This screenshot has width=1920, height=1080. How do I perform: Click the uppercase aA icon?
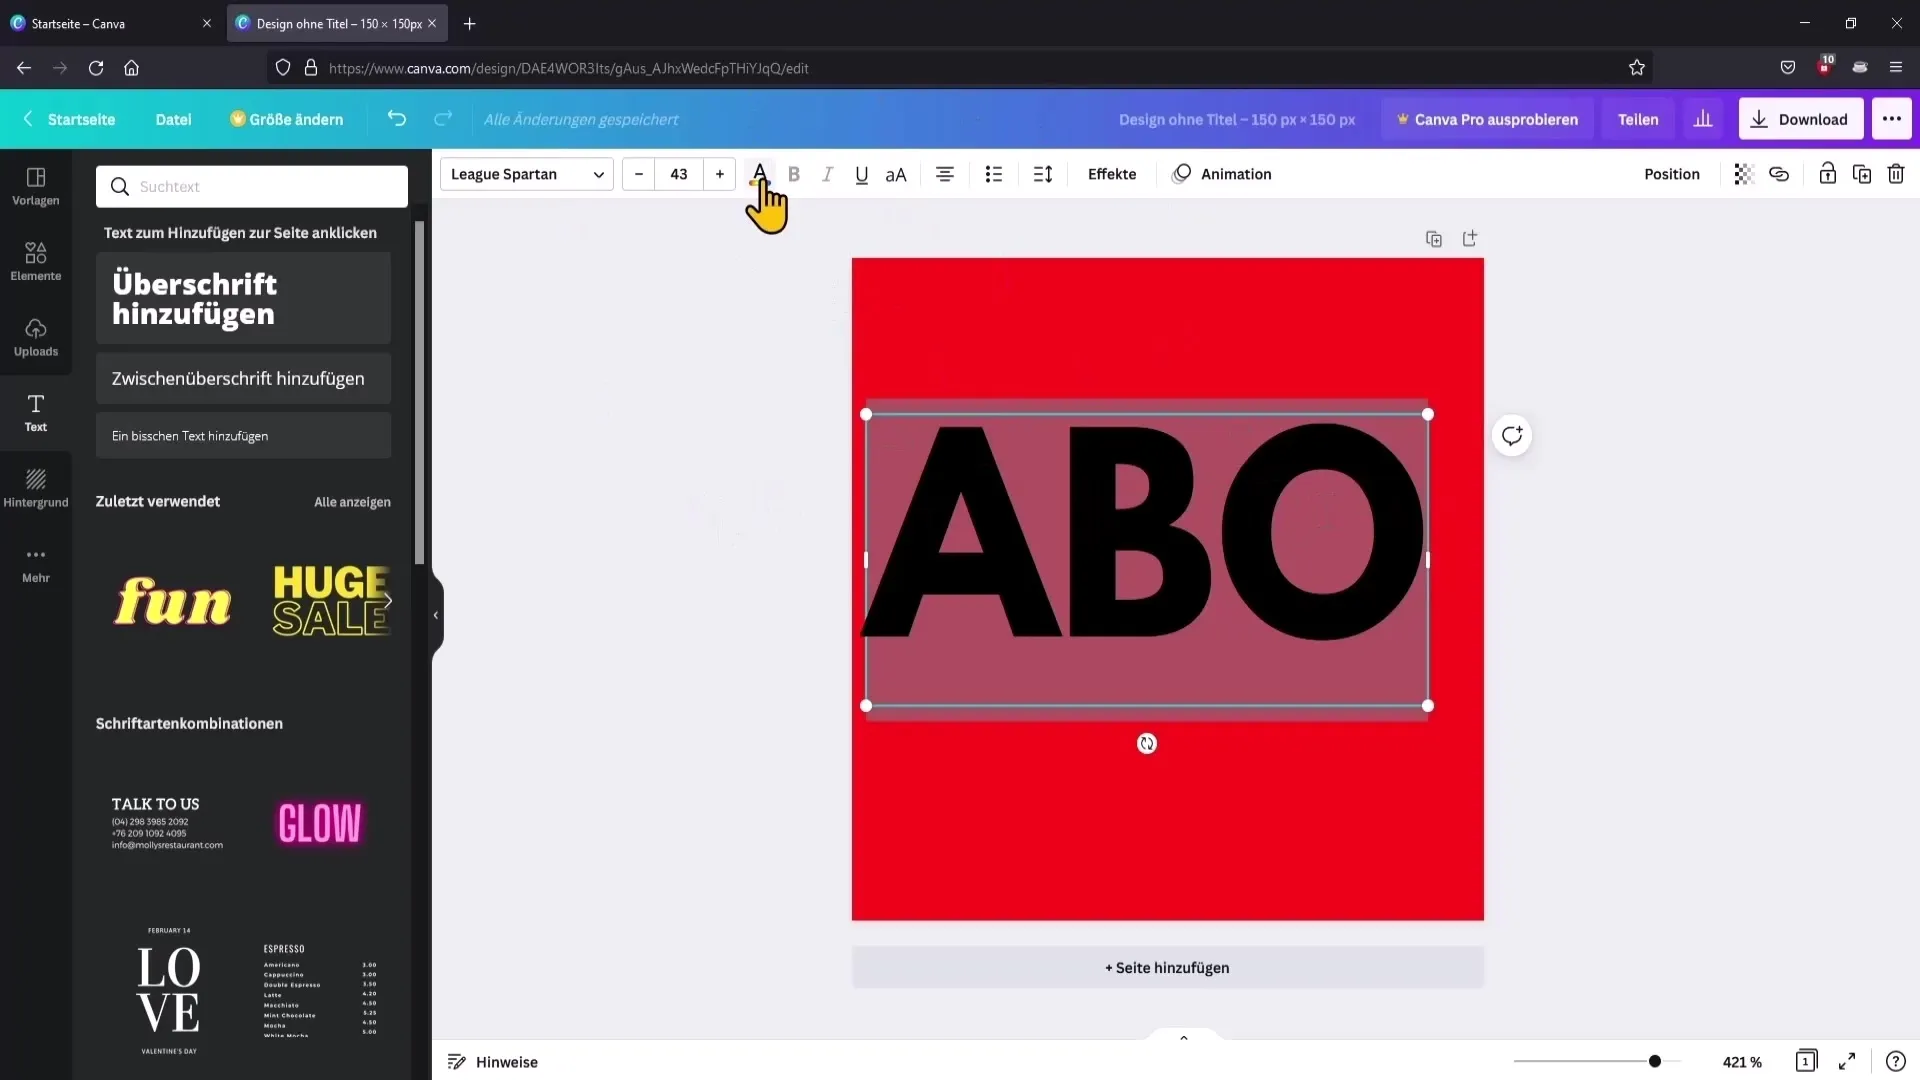pos(896,174)
